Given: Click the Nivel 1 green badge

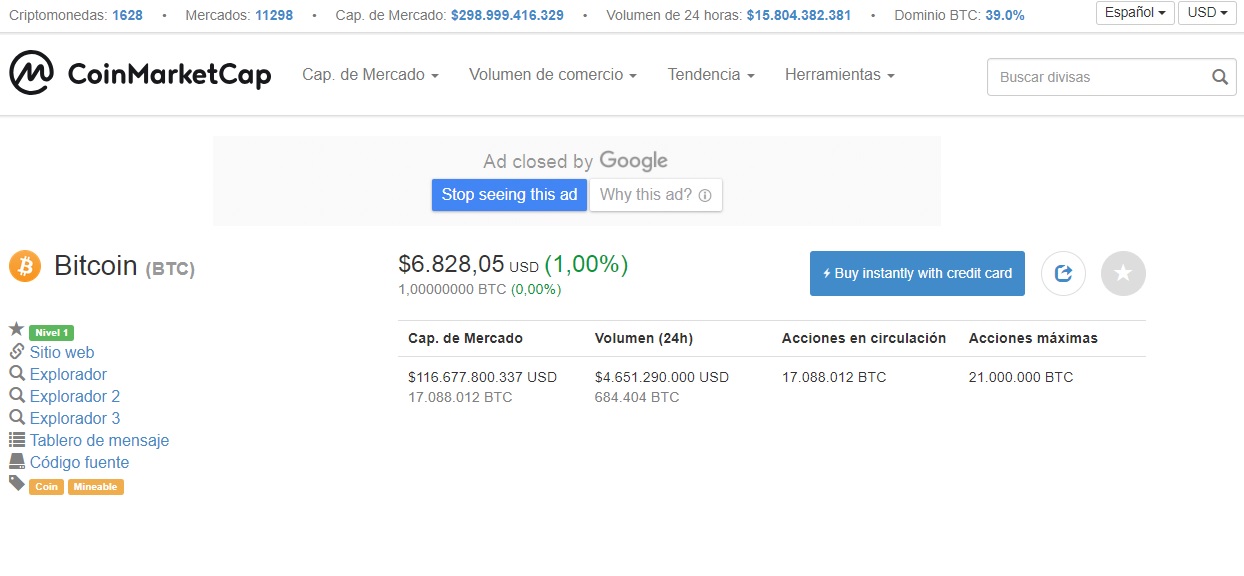Looking at the screenshot, I should pos(51,332).
